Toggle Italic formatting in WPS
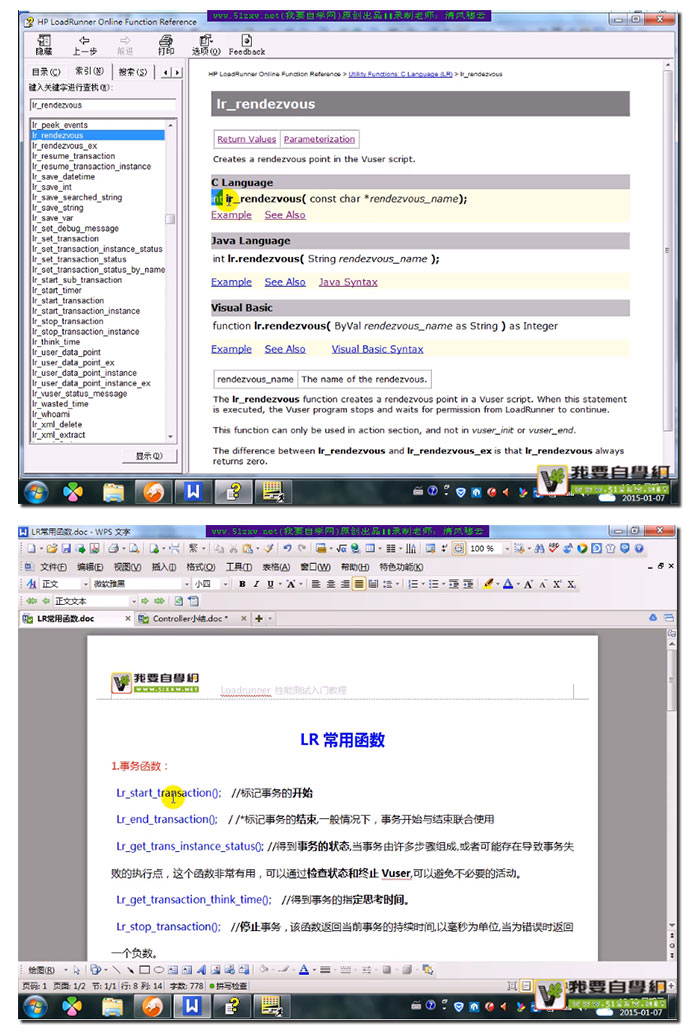The width and height of the screenshot is (700, 1032). (256, 584)
